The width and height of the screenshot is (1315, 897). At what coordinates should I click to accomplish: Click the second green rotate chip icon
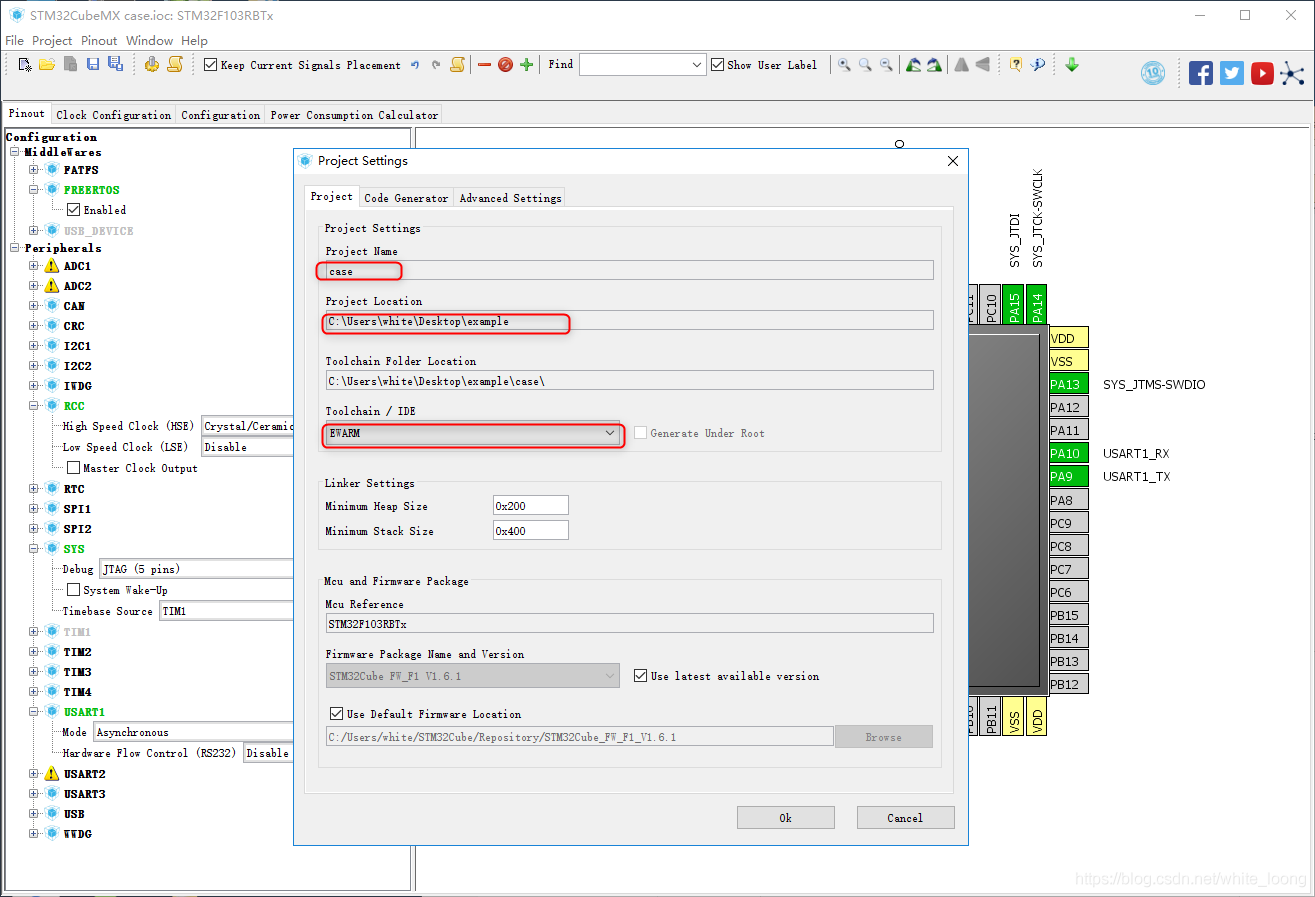pyautogui.click(x=934, y=65)
